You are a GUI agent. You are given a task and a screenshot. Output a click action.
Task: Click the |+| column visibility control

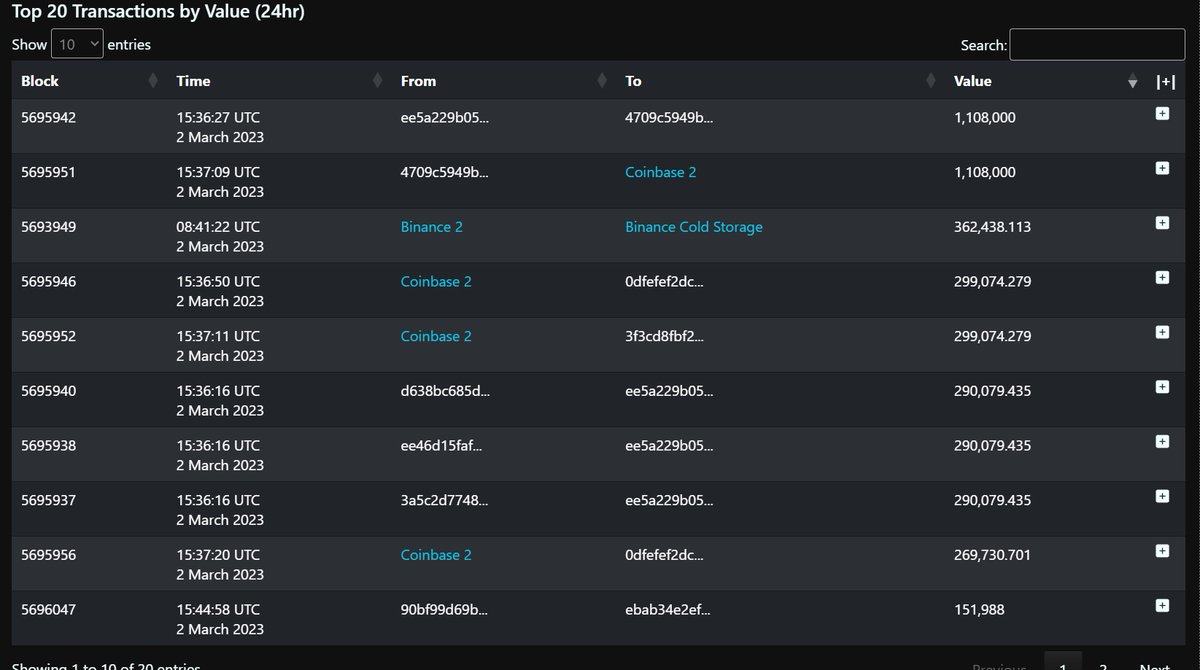pyautogui.click(x=1167, y=81)
